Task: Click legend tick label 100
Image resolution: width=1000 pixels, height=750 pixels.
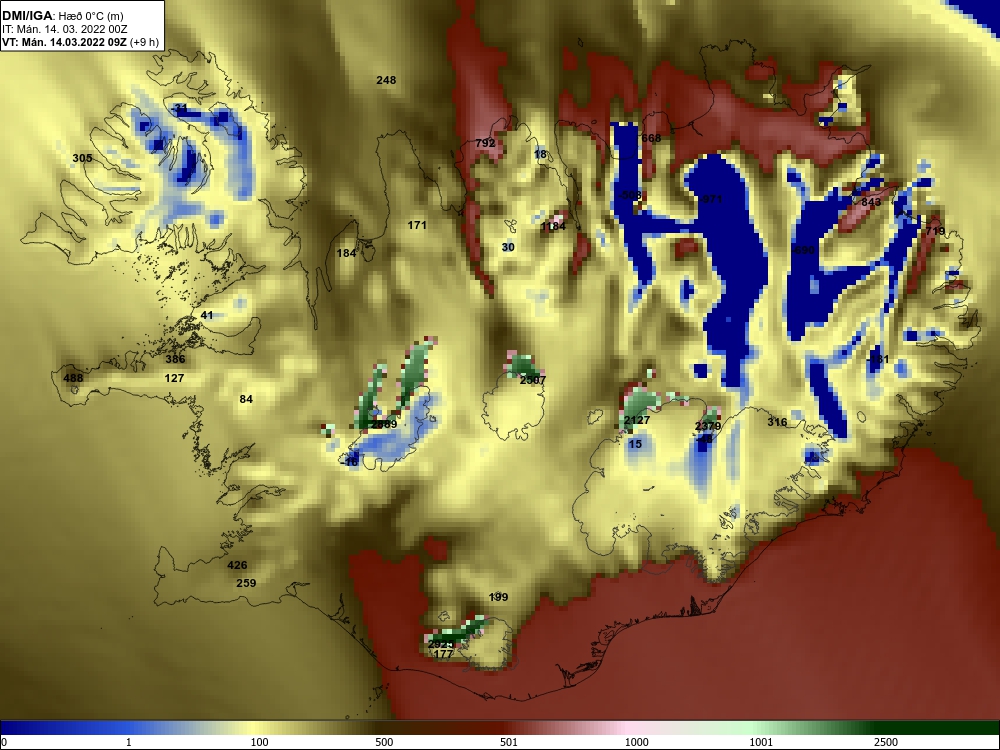Action: coord(260,742)
